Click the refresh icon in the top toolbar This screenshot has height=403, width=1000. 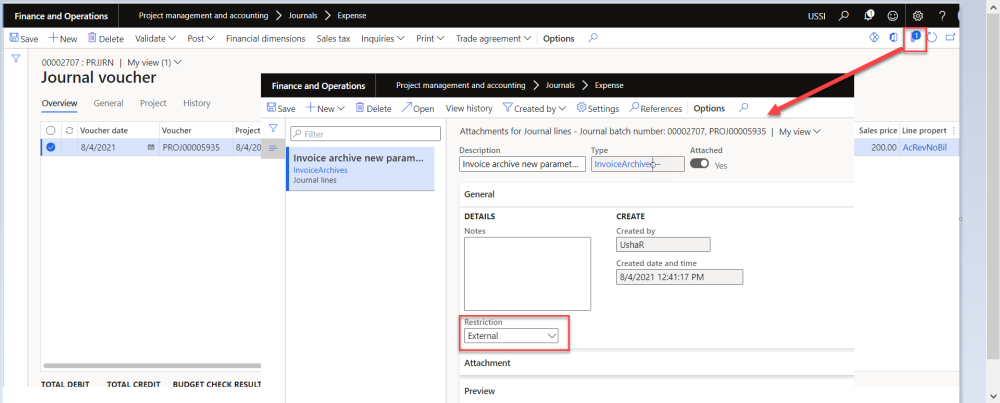click(932, 38)
